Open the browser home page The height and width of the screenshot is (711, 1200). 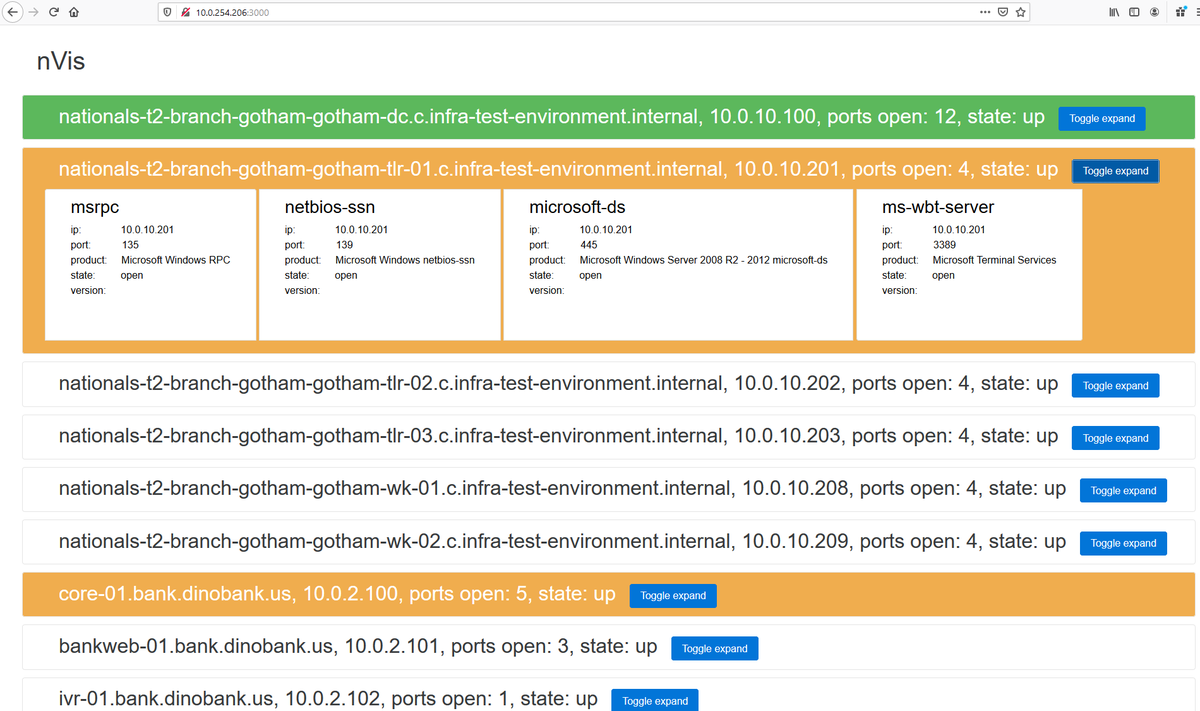click(x=74, y=12)
